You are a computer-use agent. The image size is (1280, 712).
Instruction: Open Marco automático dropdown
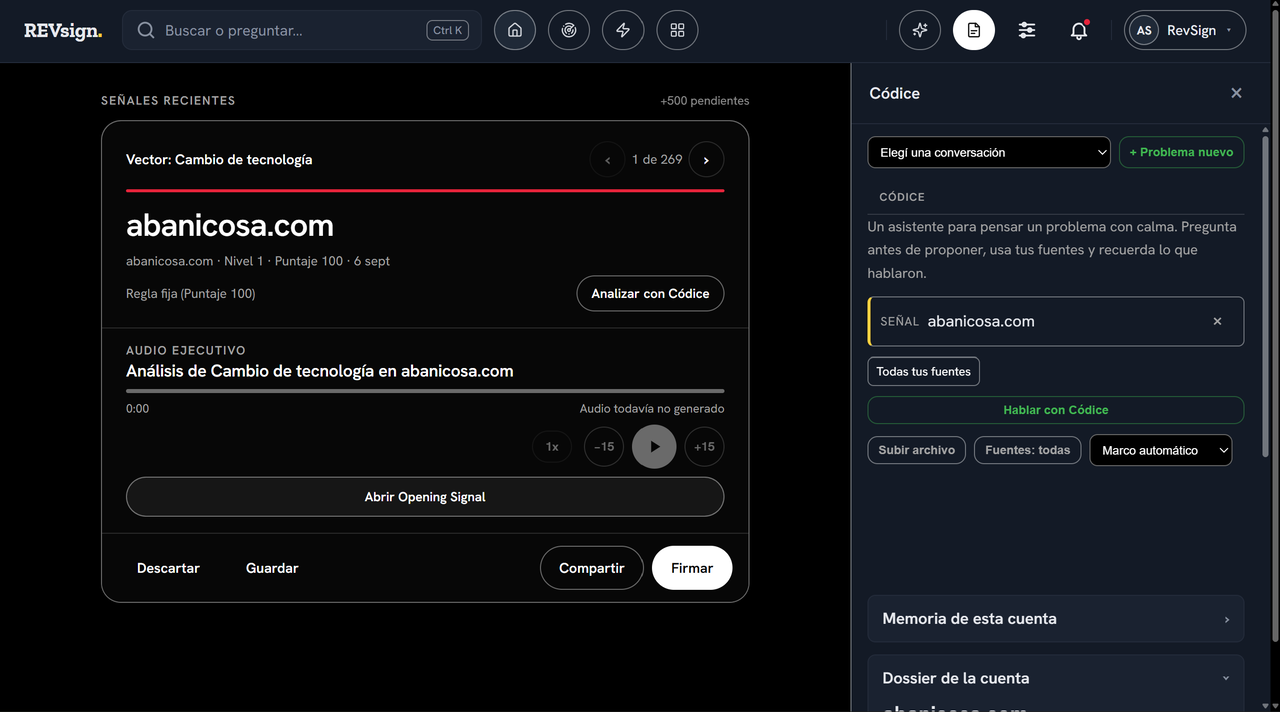[1161, 450]
